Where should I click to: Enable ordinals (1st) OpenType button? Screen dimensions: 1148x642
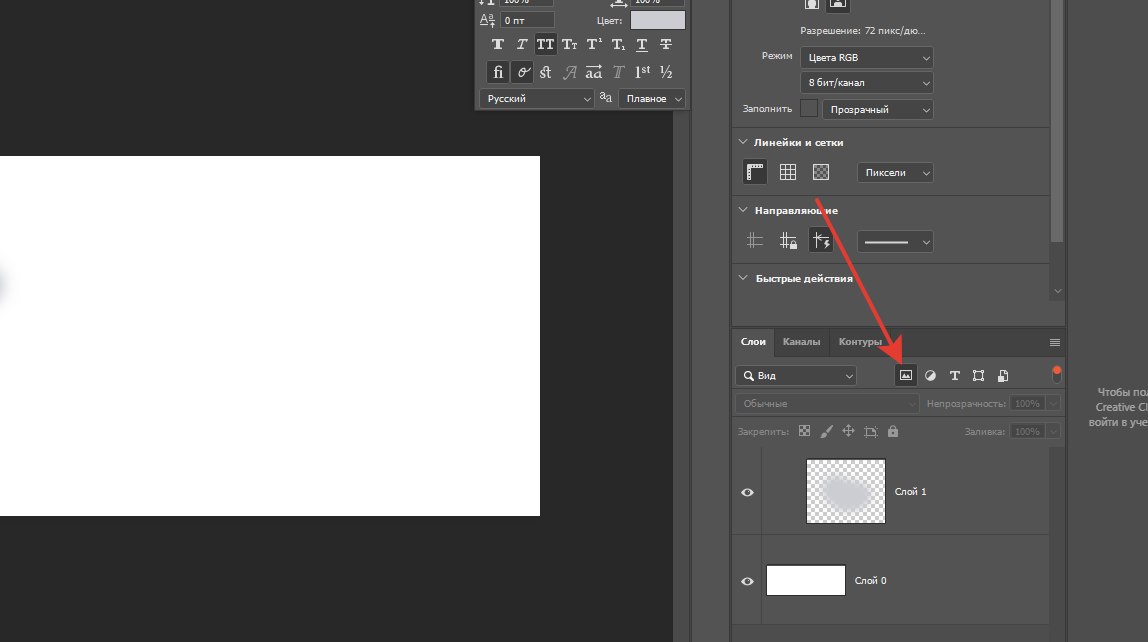pyautogui.click(x=642, y=72)
